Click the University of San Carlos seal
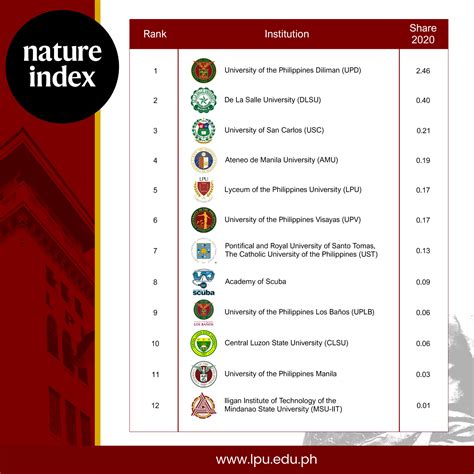This screenshot has height=474, width=474. [x=204, y=130]
